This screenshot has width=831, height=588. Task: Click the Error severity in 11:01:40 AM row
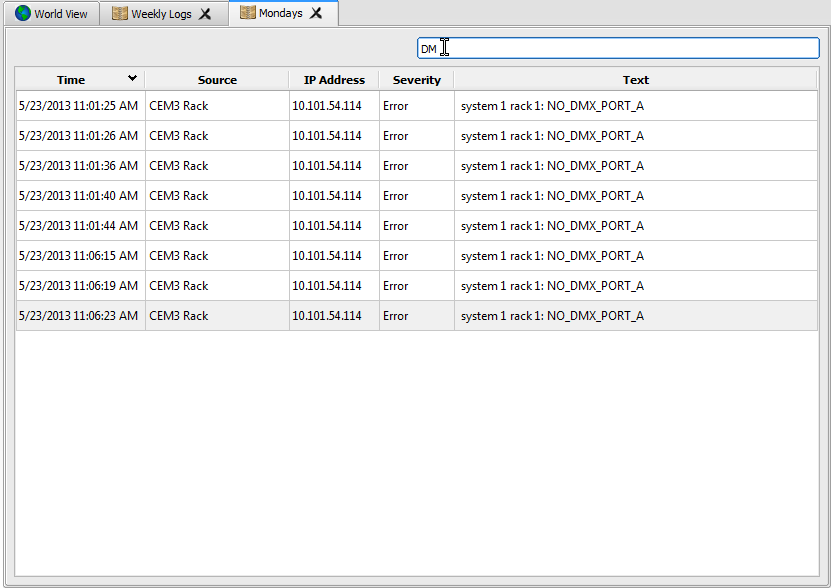(395, 196)
